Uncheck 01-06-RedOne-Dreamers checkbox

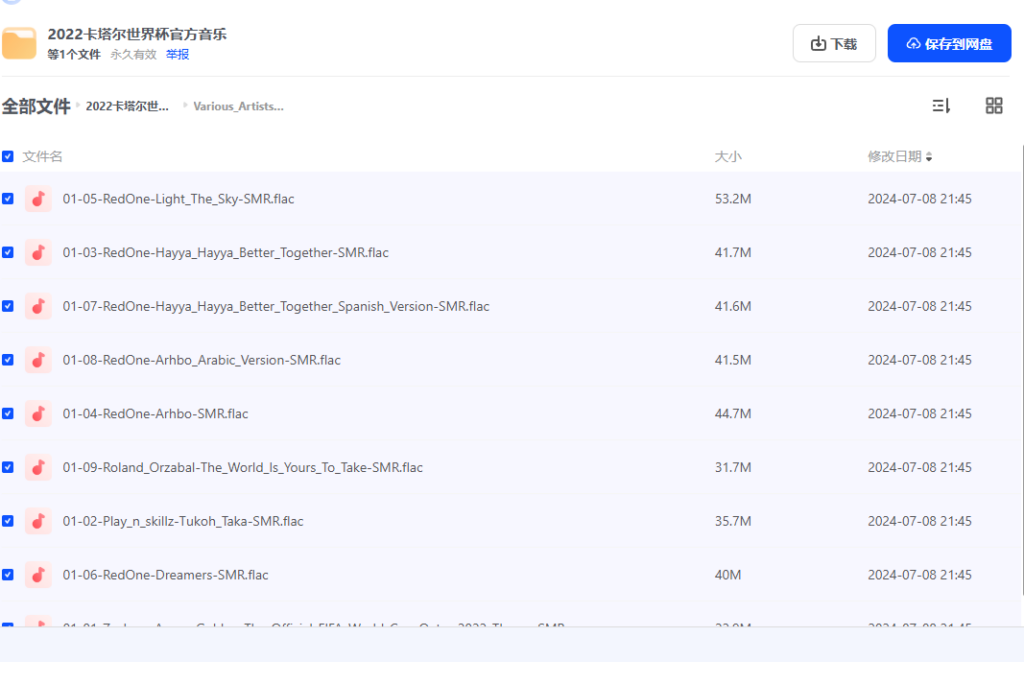pyautogui.click(x=8, y=575)
